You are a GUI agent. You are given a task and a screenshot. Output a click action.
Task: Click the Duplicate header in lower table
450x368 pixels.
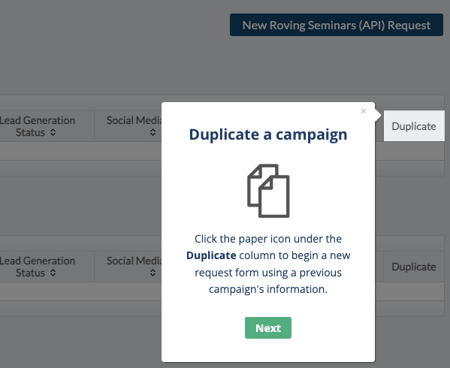414,267
